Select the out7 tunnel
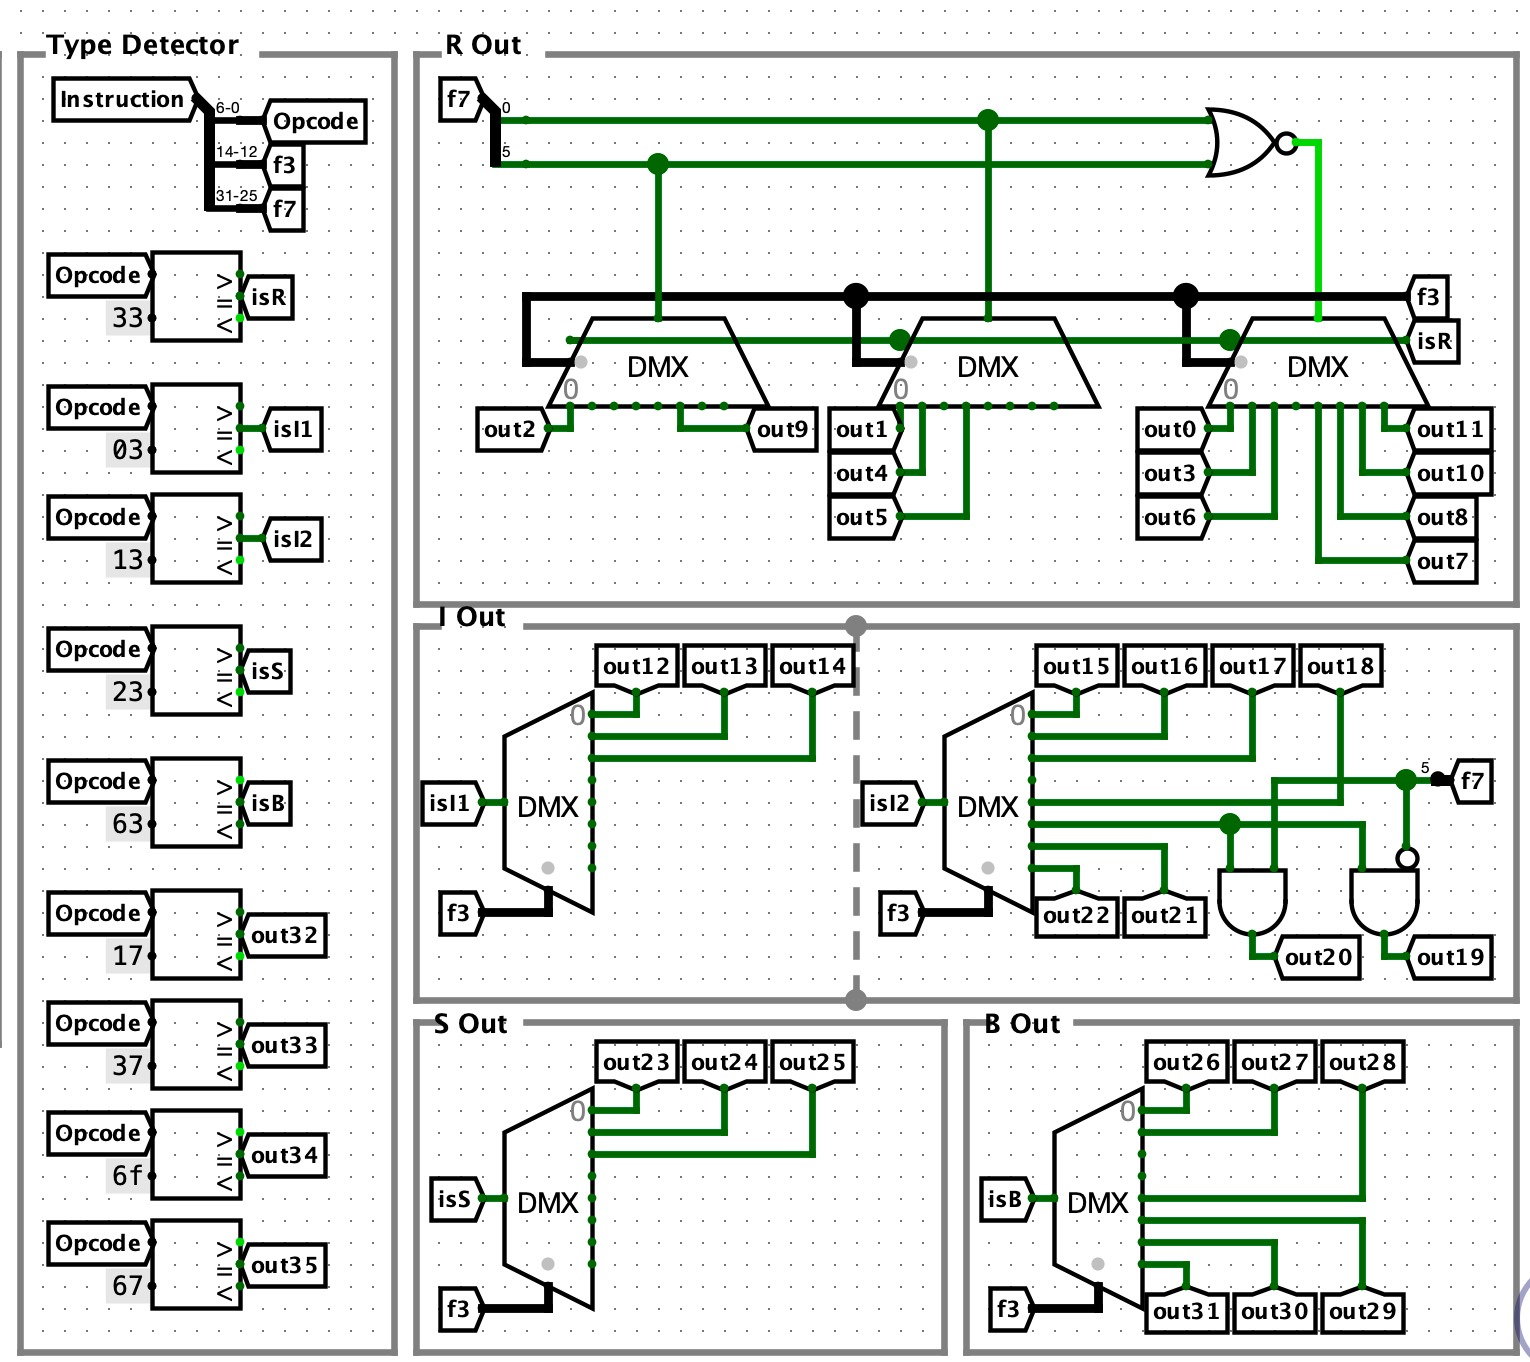1530x1362 pixels. (1441, 561)
